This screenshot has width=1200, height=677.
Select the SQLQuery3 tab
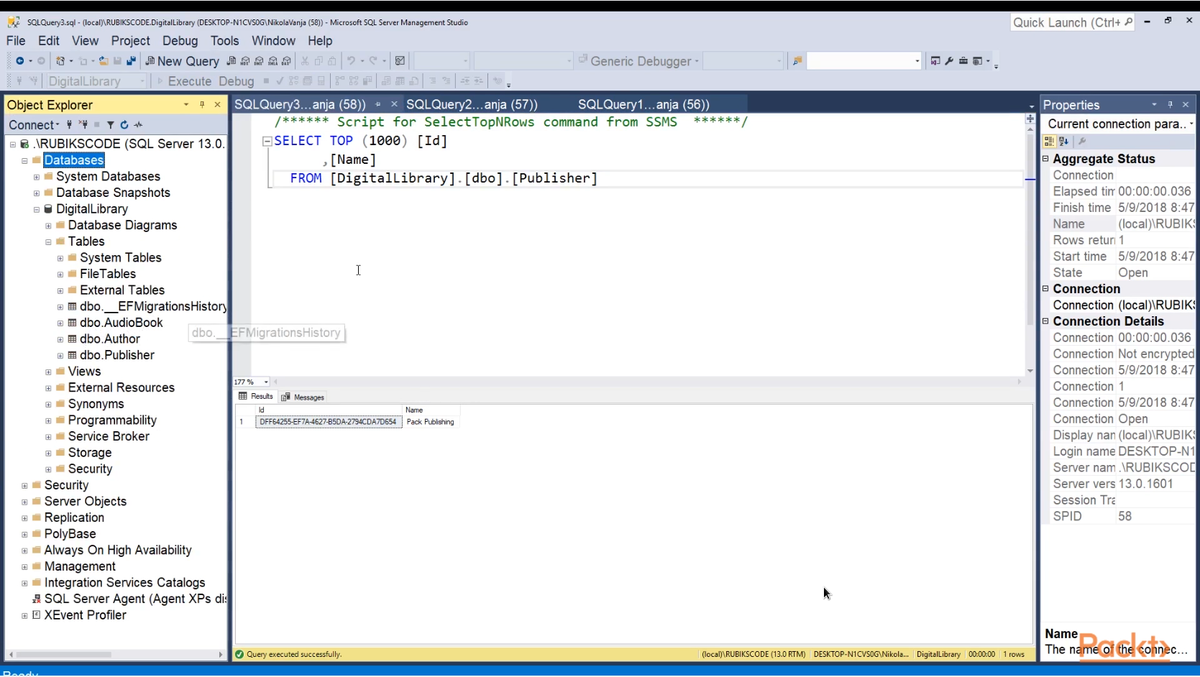(x=300, y=104)
